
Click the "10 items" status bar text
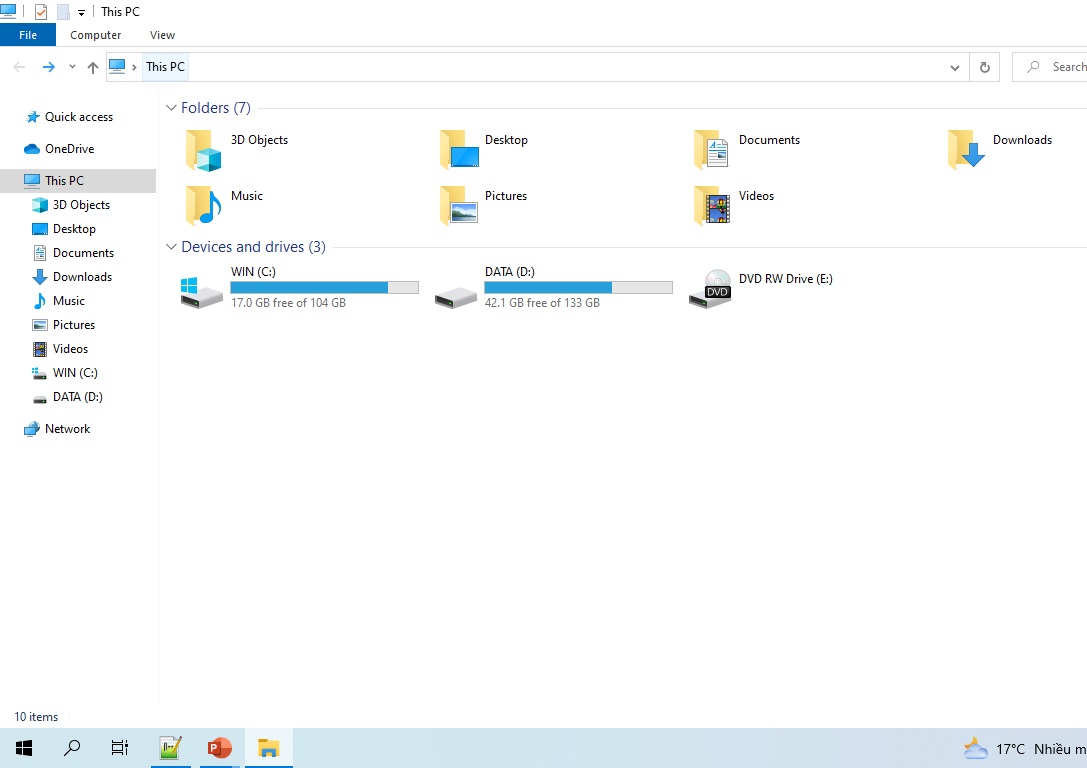click(x=36, y=717)
